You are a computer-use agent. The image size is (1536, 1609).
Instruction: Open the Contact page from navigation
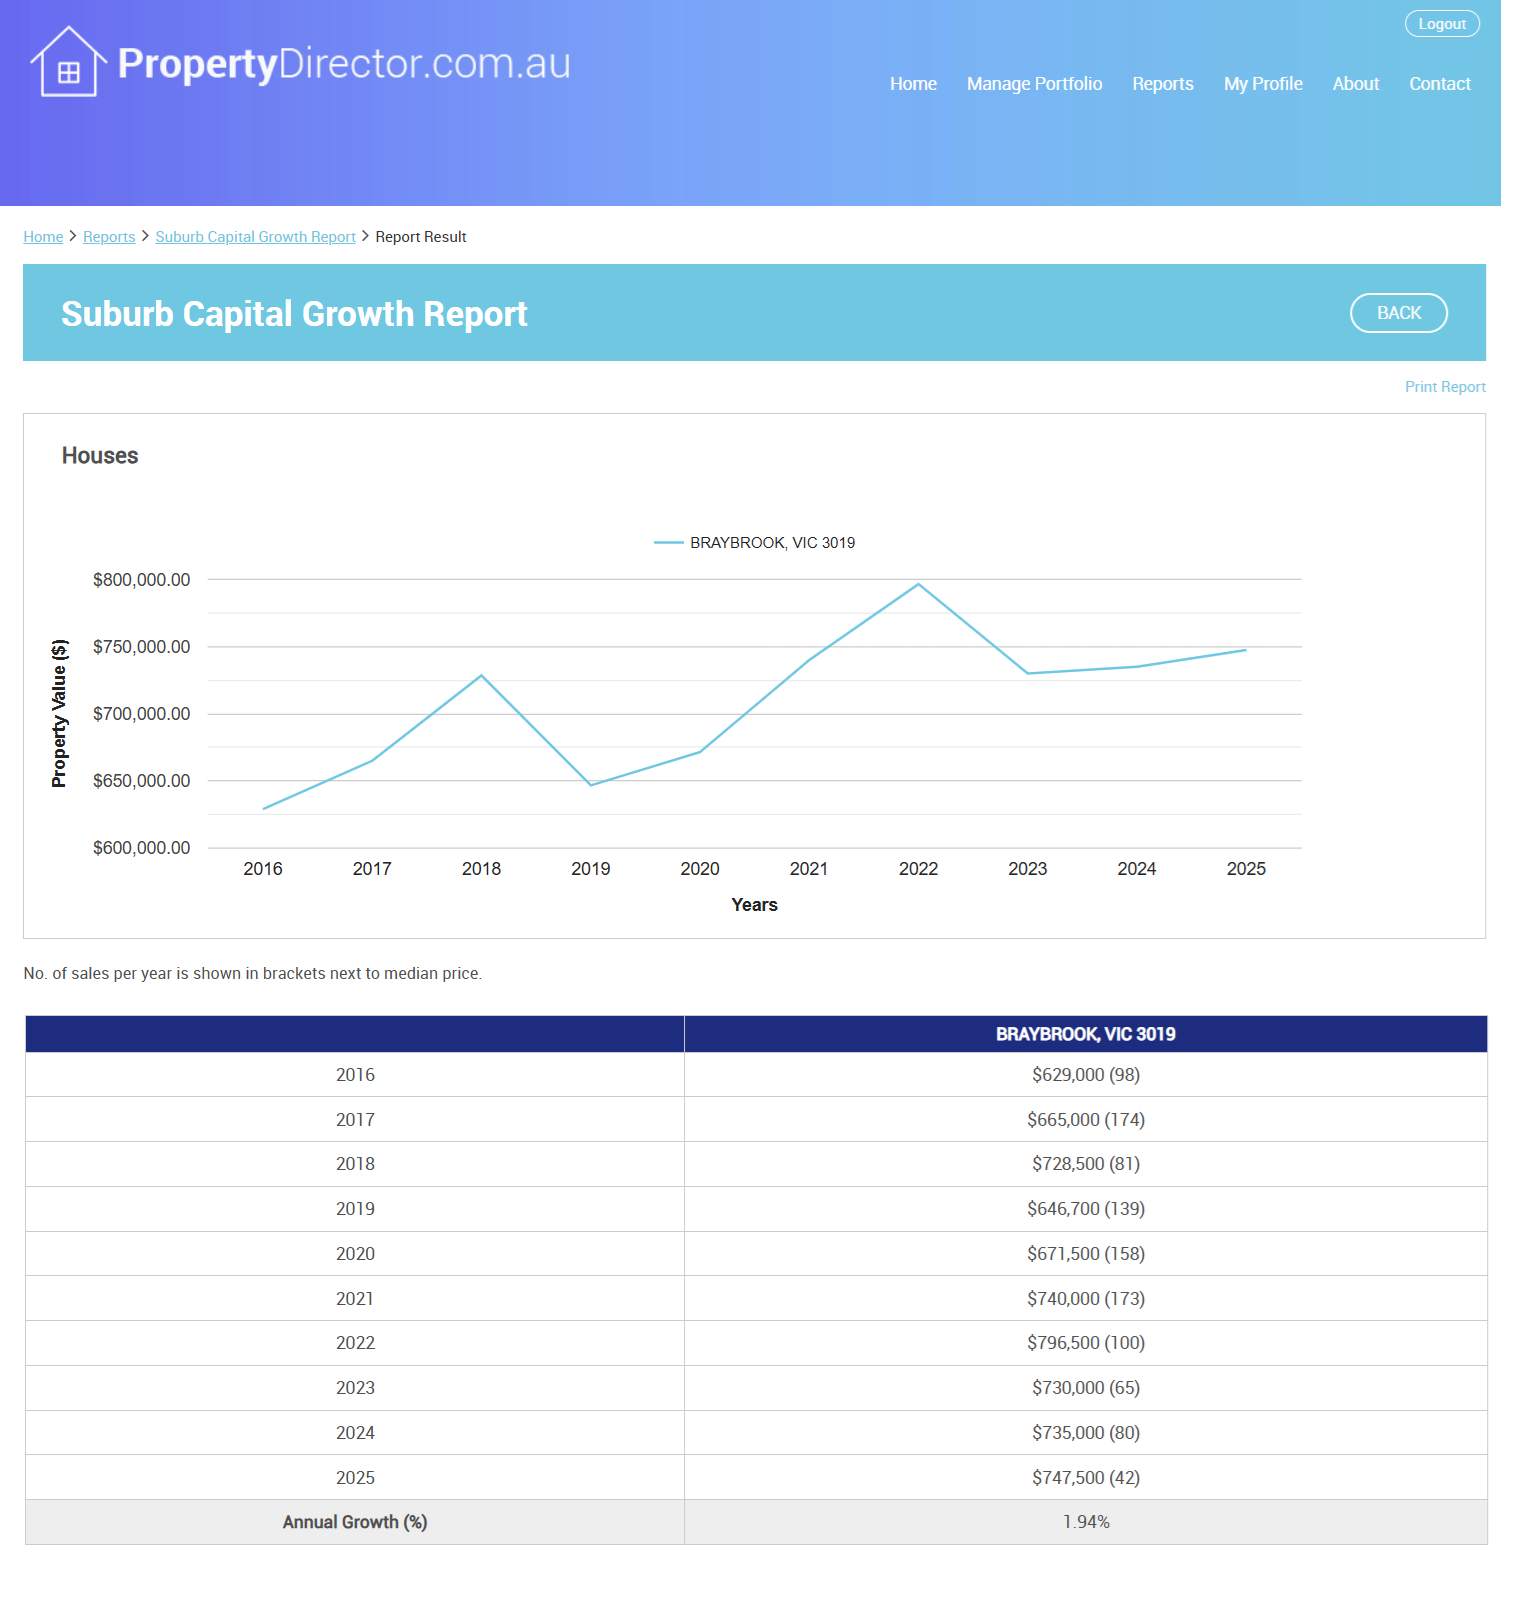pos(1439,84)
